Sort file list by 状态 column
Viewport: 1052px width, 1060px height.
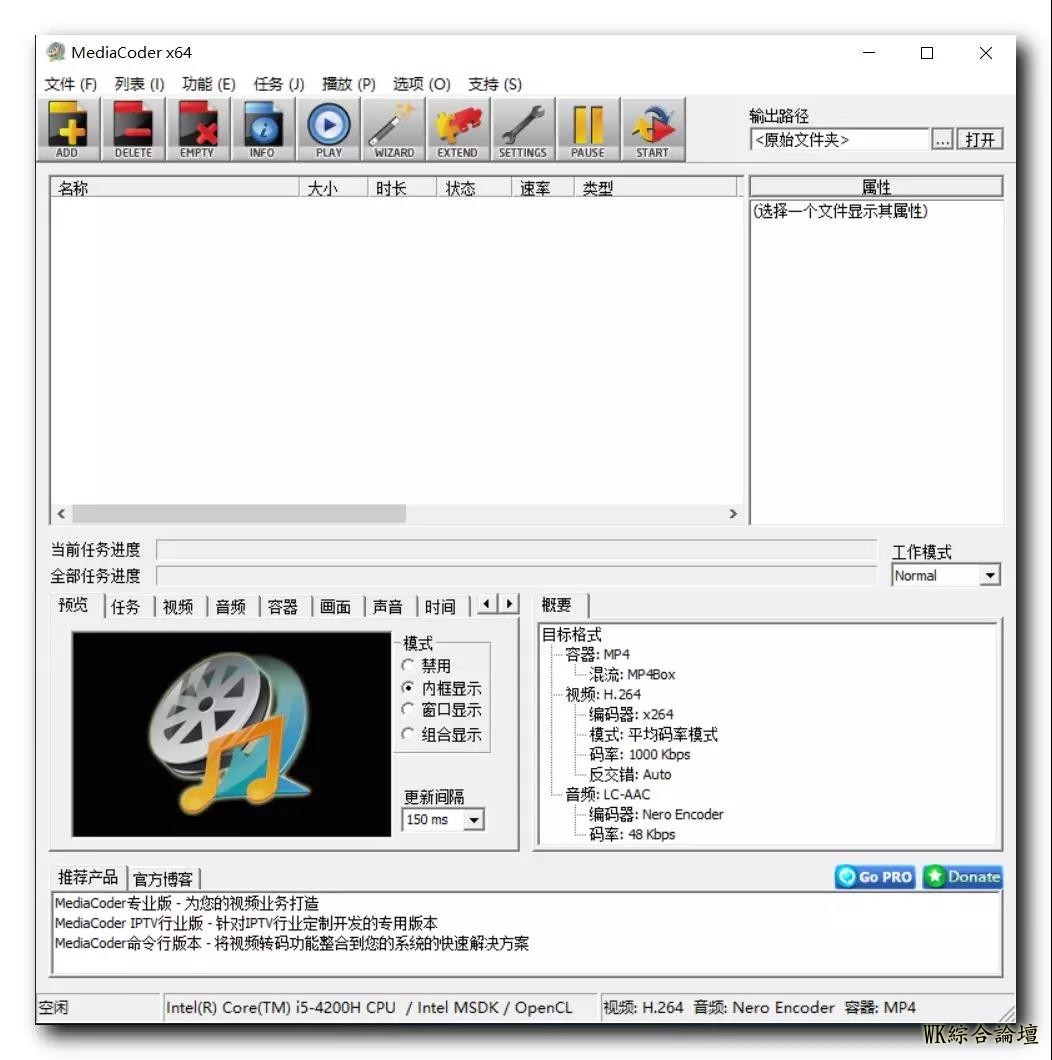click(474, 188)
